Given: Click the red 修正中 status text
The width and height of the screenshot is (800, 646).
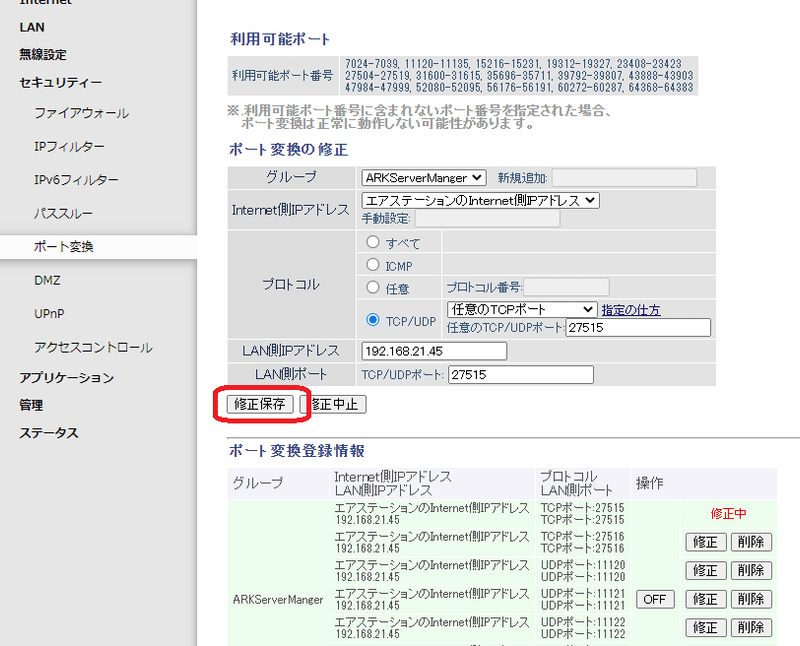Looking at the screenshot, I should tap(728, 513).
